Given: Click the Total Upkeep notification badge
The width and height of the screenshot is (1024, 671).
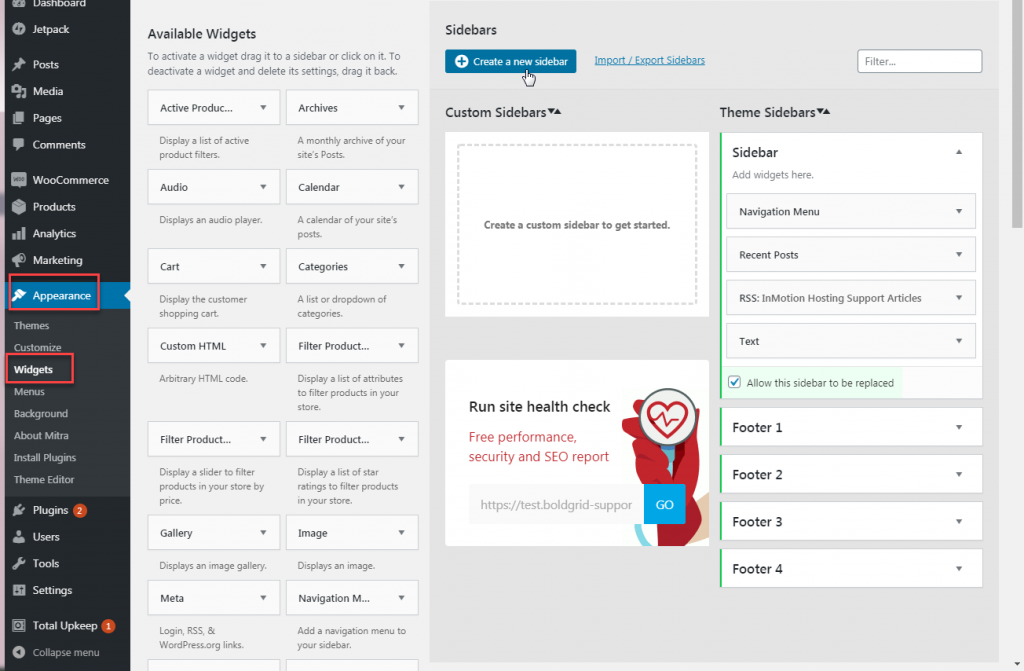Looking at the screenshot, I should click(108, 626).
